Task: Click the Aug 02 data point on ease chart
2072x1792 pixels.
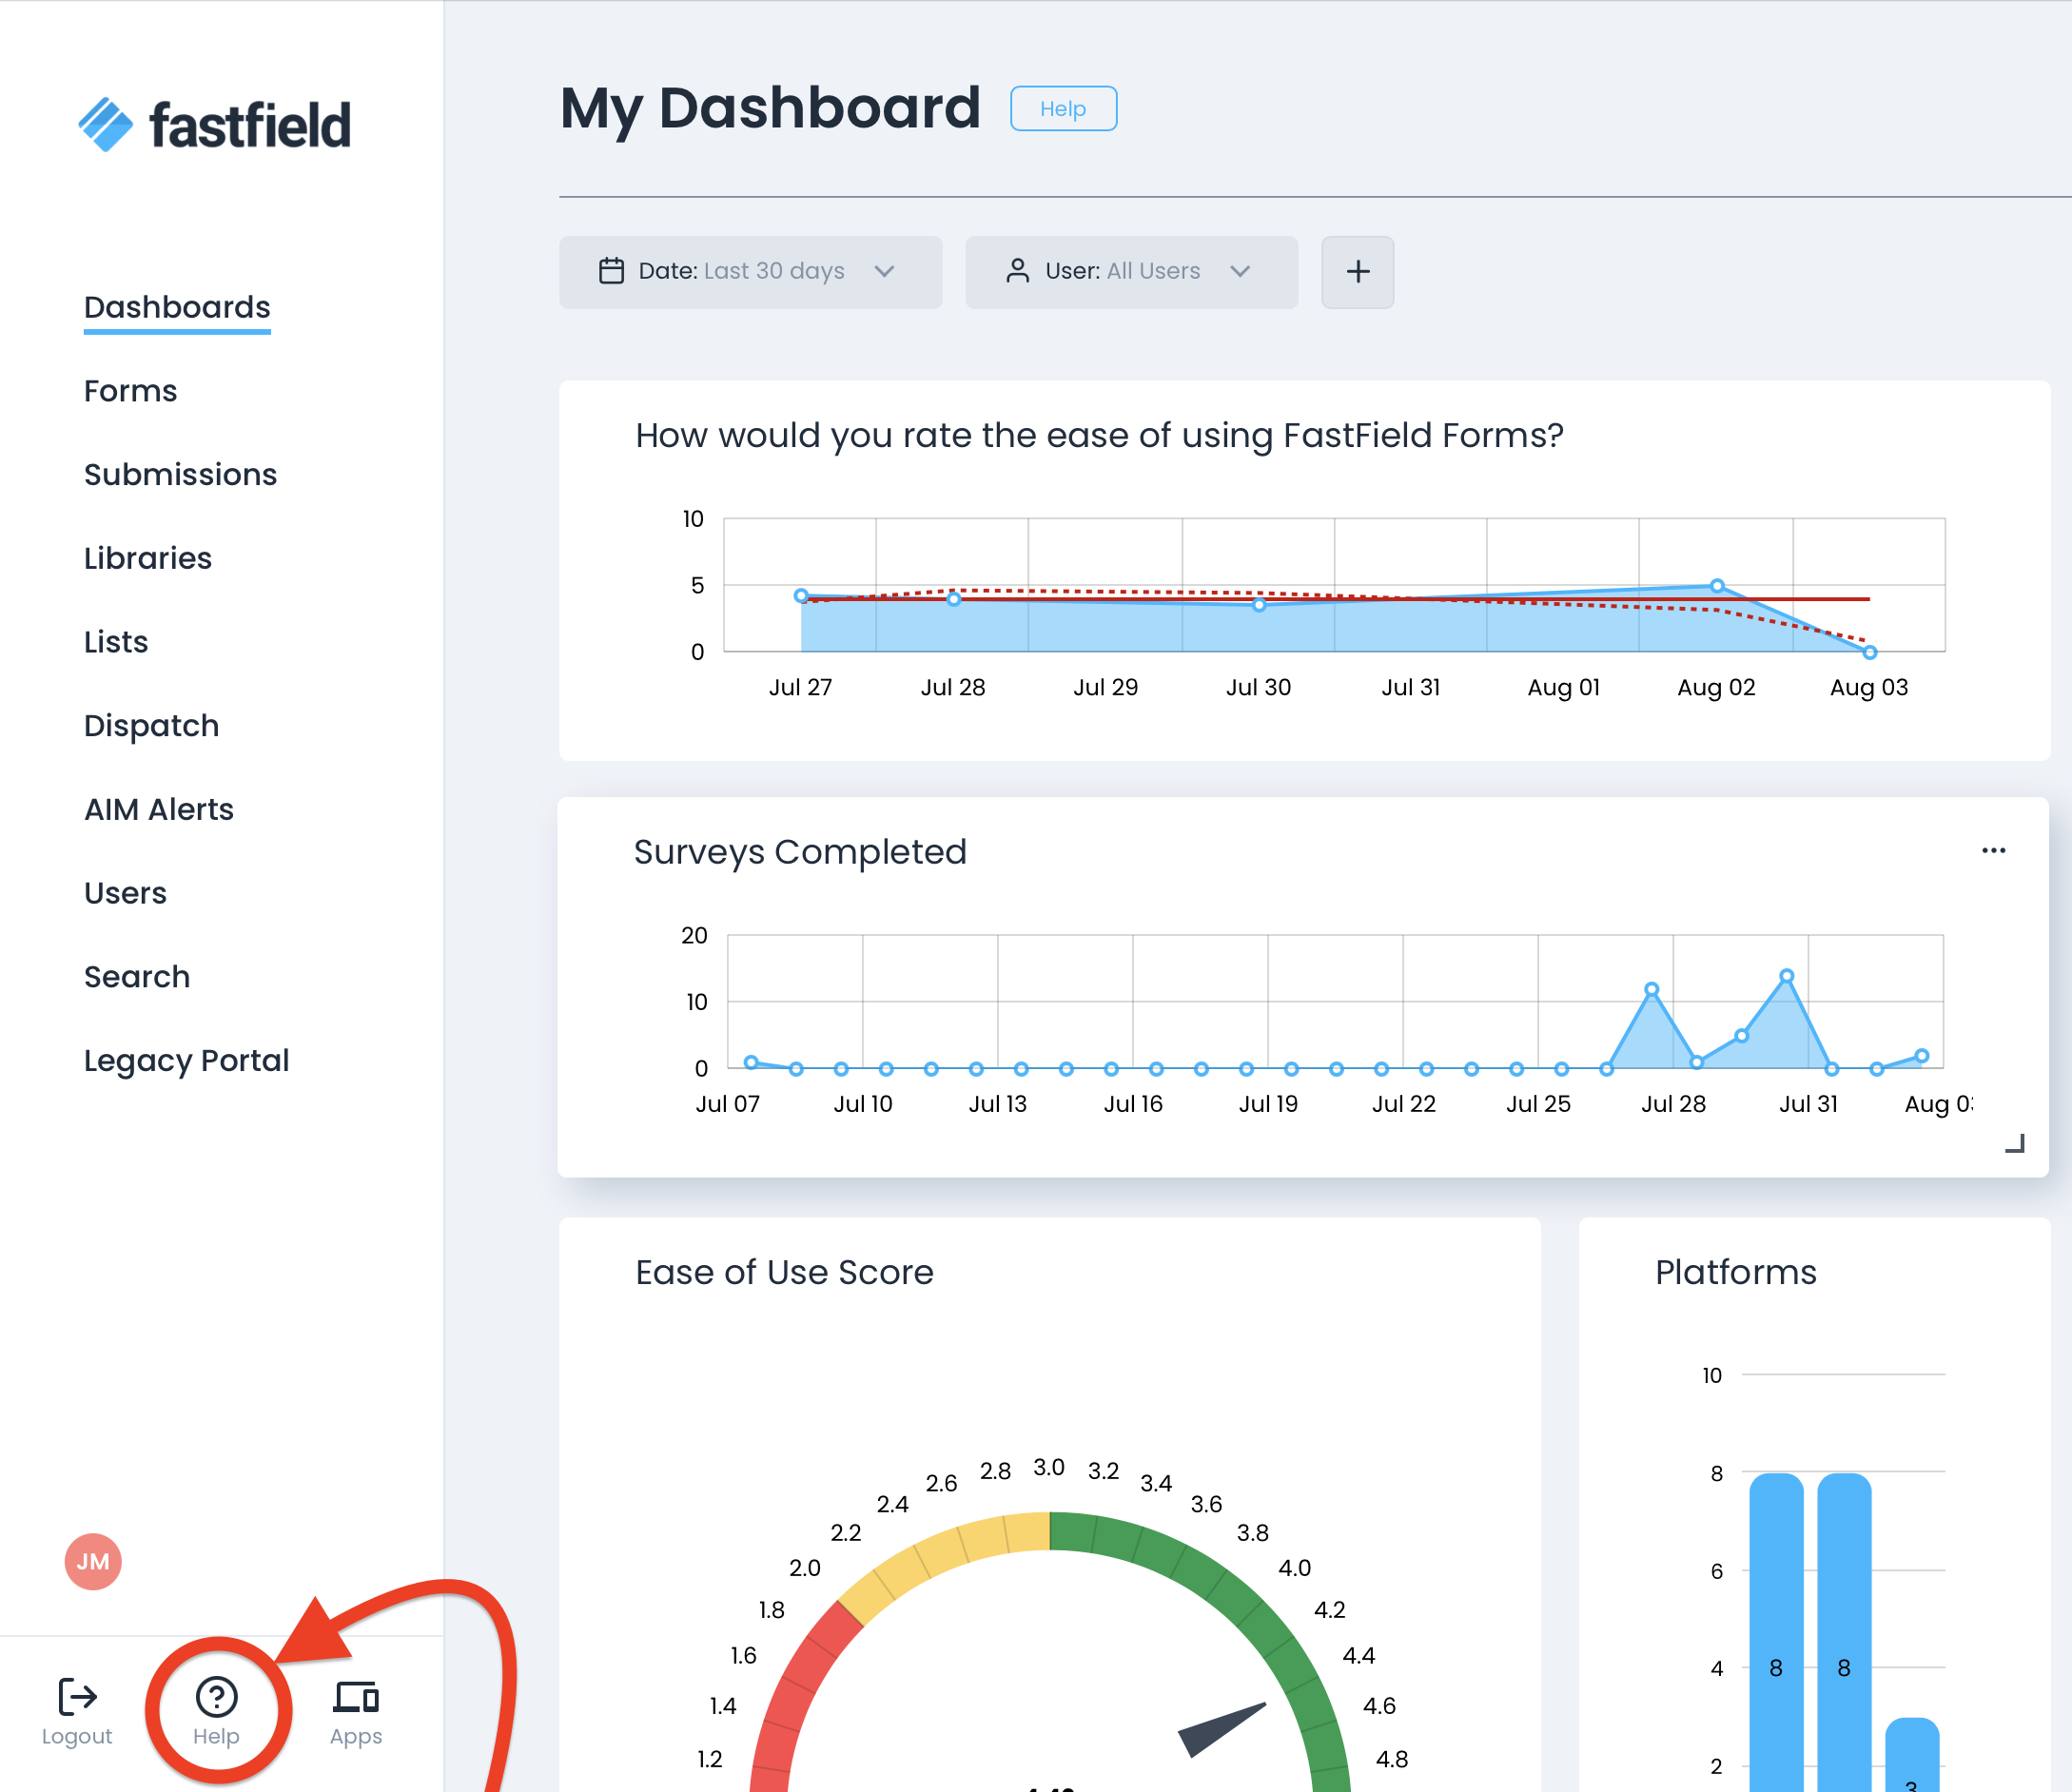Action: pyautogui.click(x=1716, y=586)
